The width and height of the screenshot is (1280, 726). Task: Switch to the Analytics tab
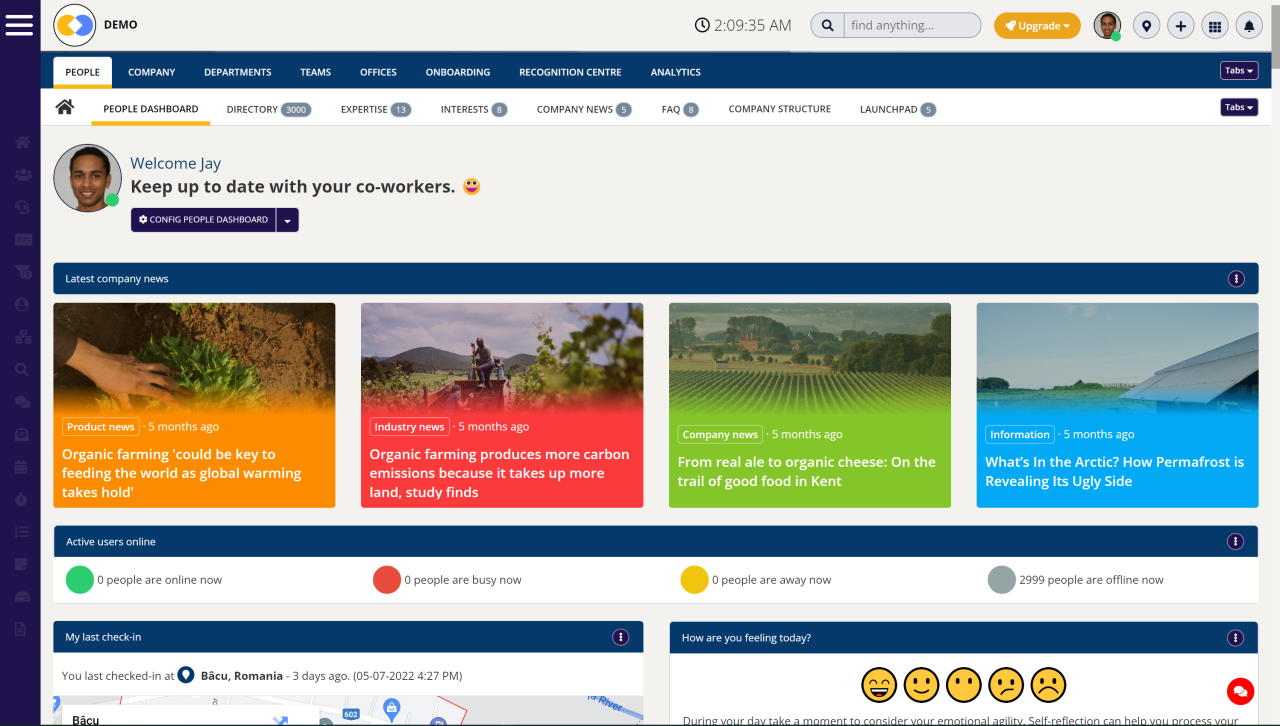click(675, 72)
